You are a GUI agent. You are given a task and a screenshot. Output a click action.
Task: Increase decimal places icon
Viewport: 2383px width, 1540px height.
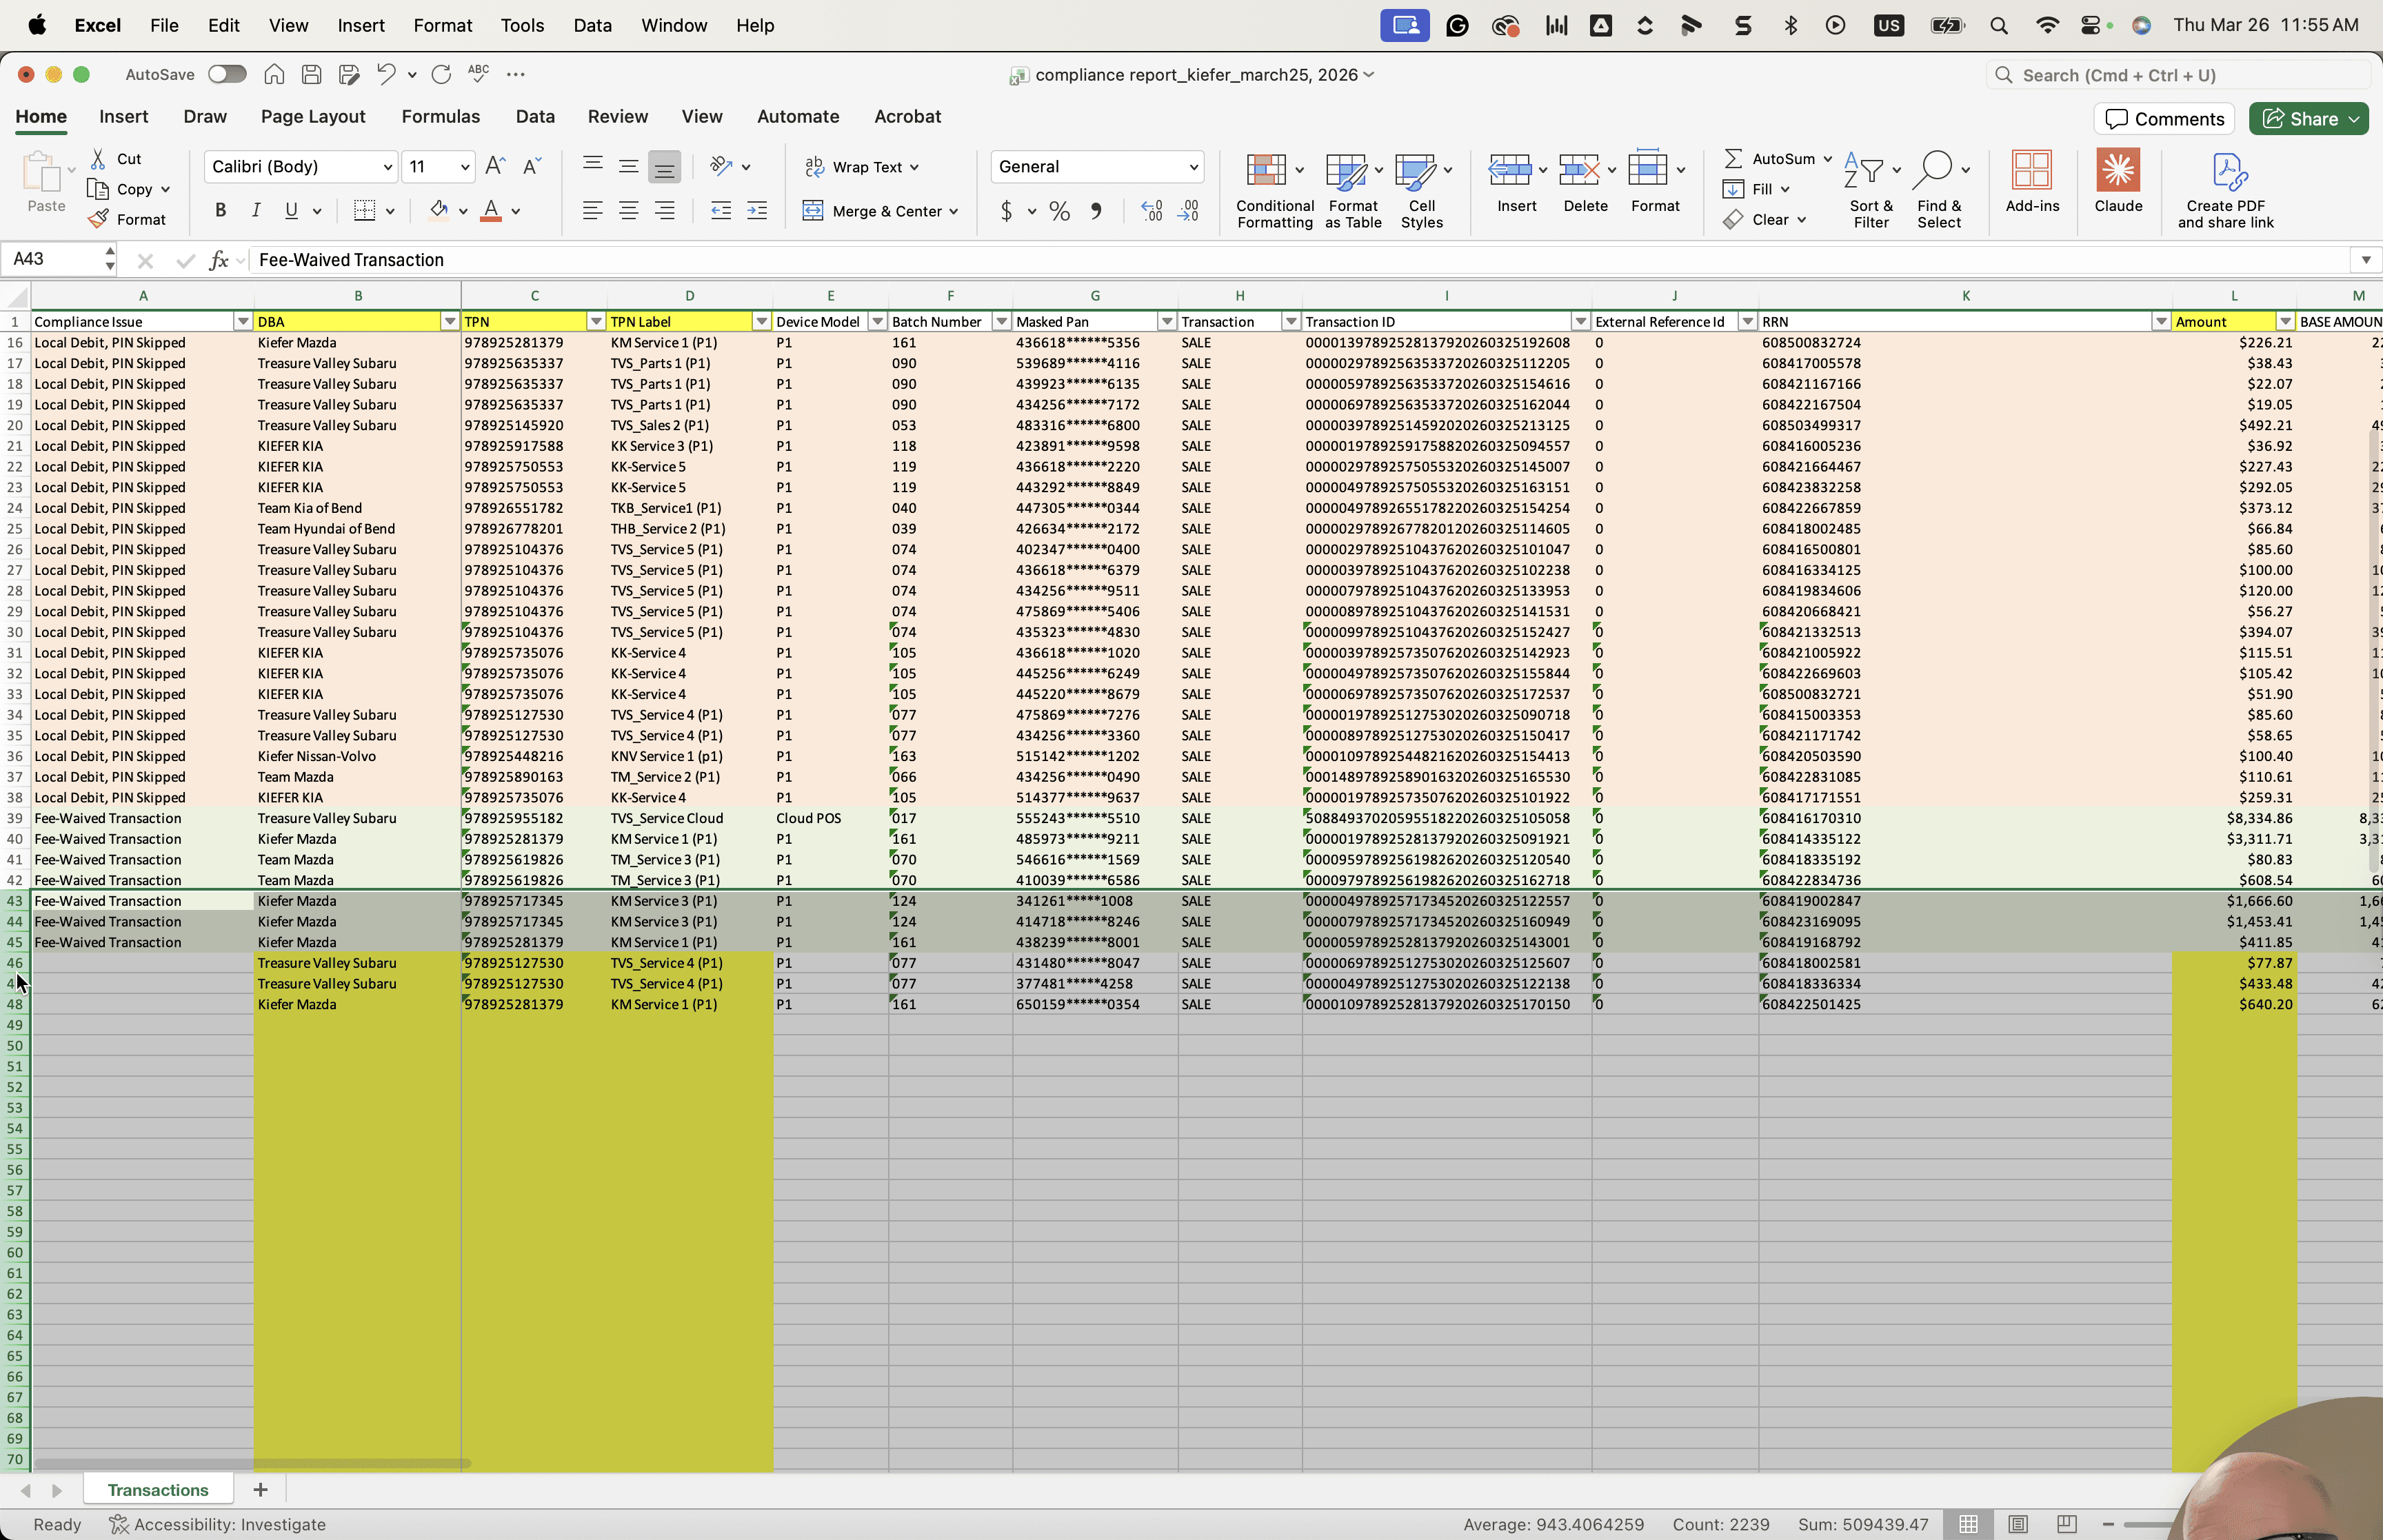click(1152, 211)
